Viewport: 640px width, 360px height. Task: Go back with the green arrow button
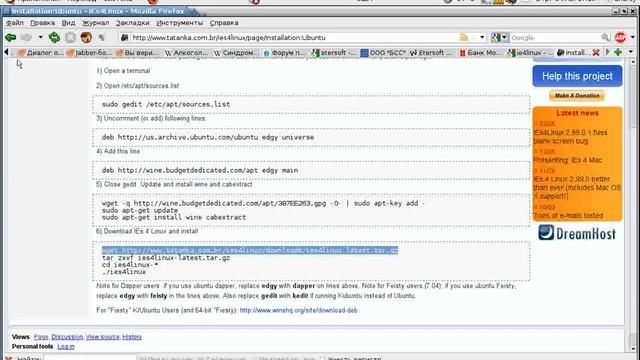tap(11, 38)
